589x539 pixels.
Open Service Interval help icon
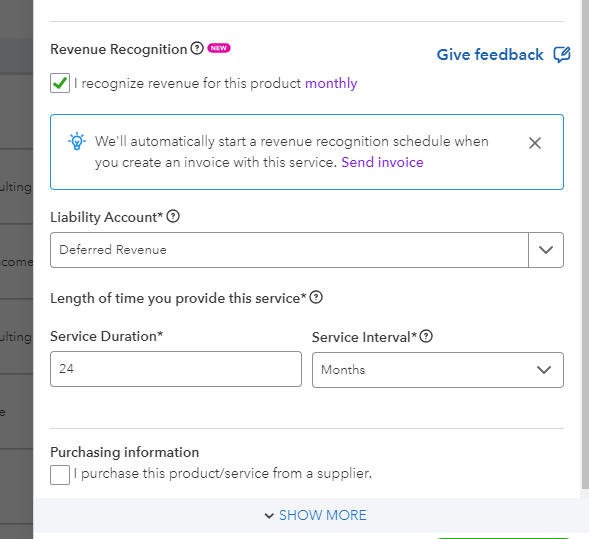(x=426, y=336)
